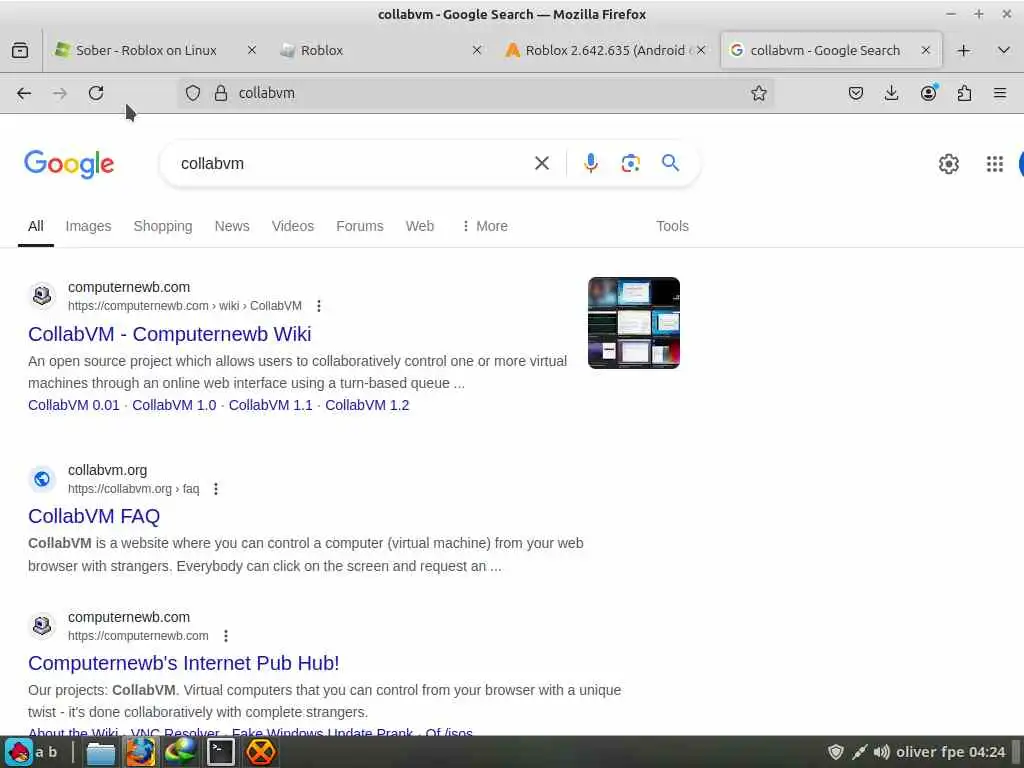This screenshot has height=768, width=1024.
Task: Bookmark this page with the star icon
Action: (758, 93)
